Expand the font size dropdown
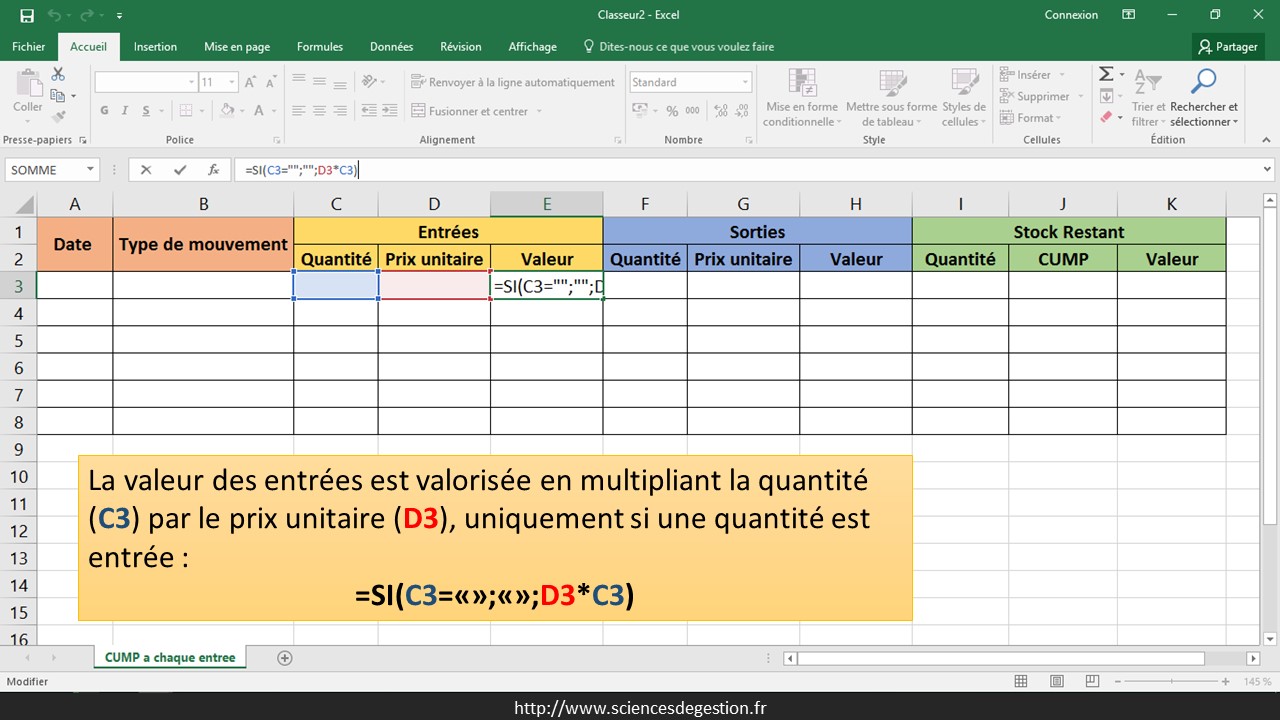This screenshot has height=720, width=1280. [x=233, y=82]
